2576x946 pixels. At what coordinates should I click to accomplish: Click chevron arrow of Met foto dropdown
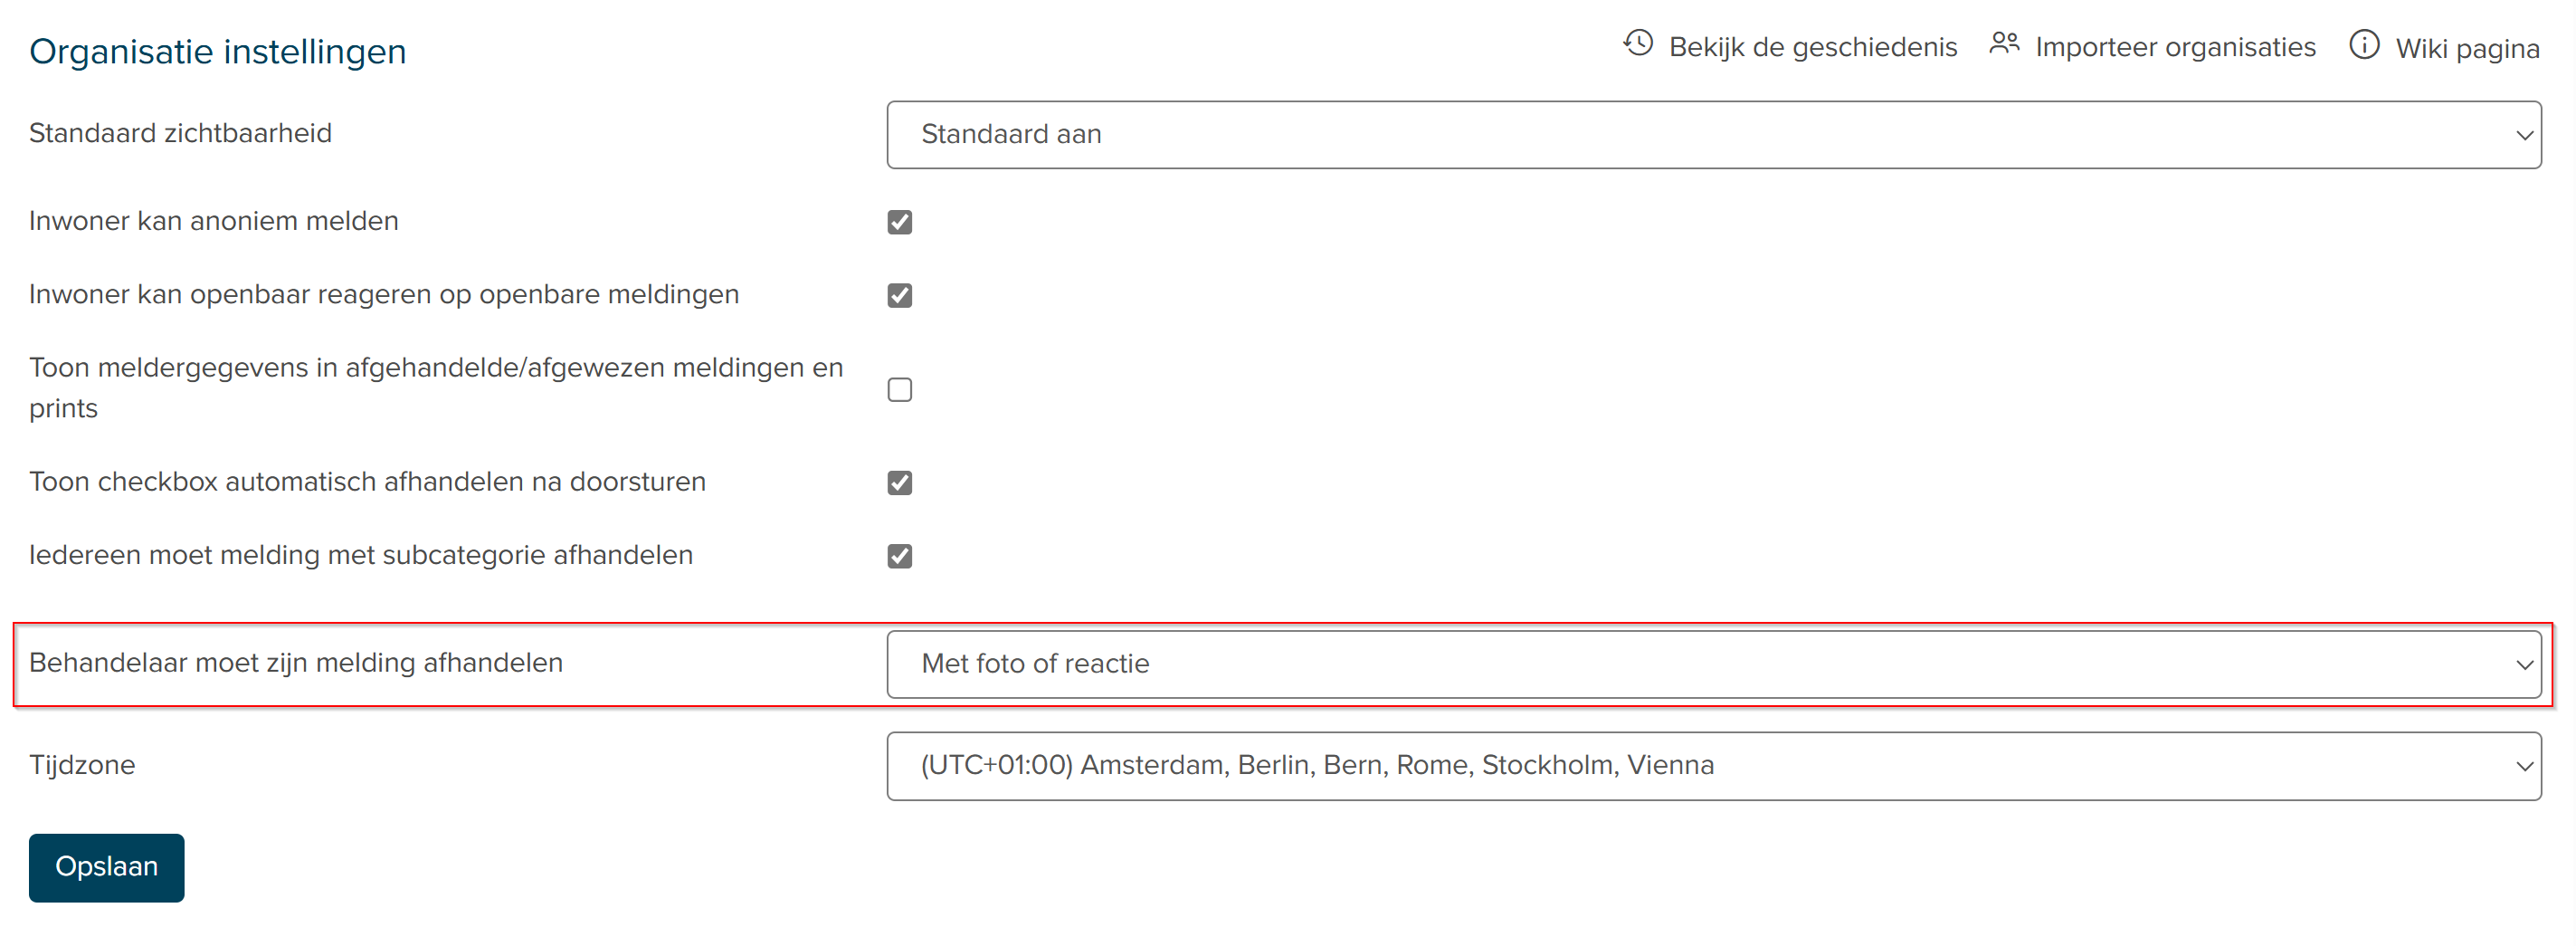tap(2522, 665)
